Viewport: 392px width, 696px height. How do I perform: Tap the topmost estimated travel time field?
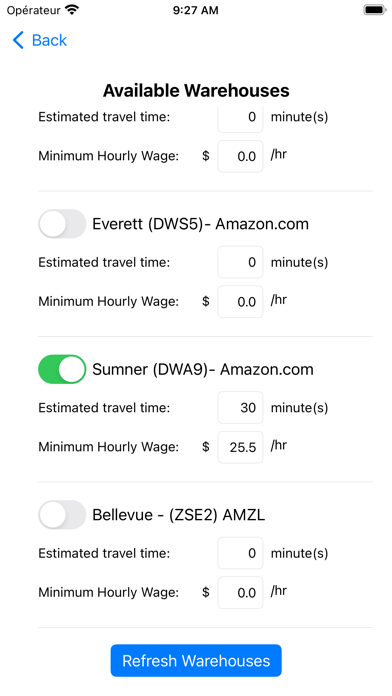[240, 119]
